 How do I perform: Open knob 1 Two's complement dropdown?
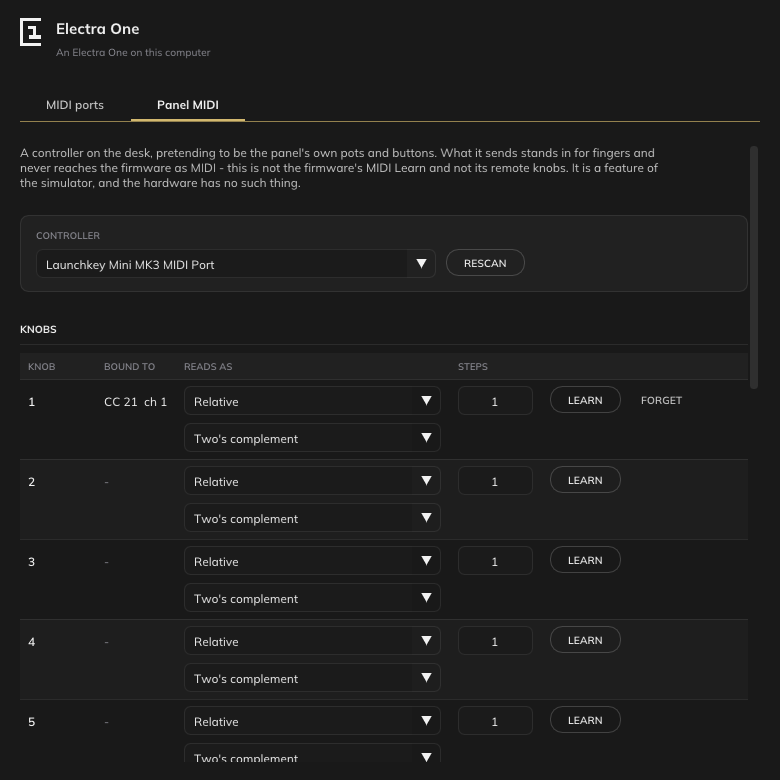pos(312,438)
